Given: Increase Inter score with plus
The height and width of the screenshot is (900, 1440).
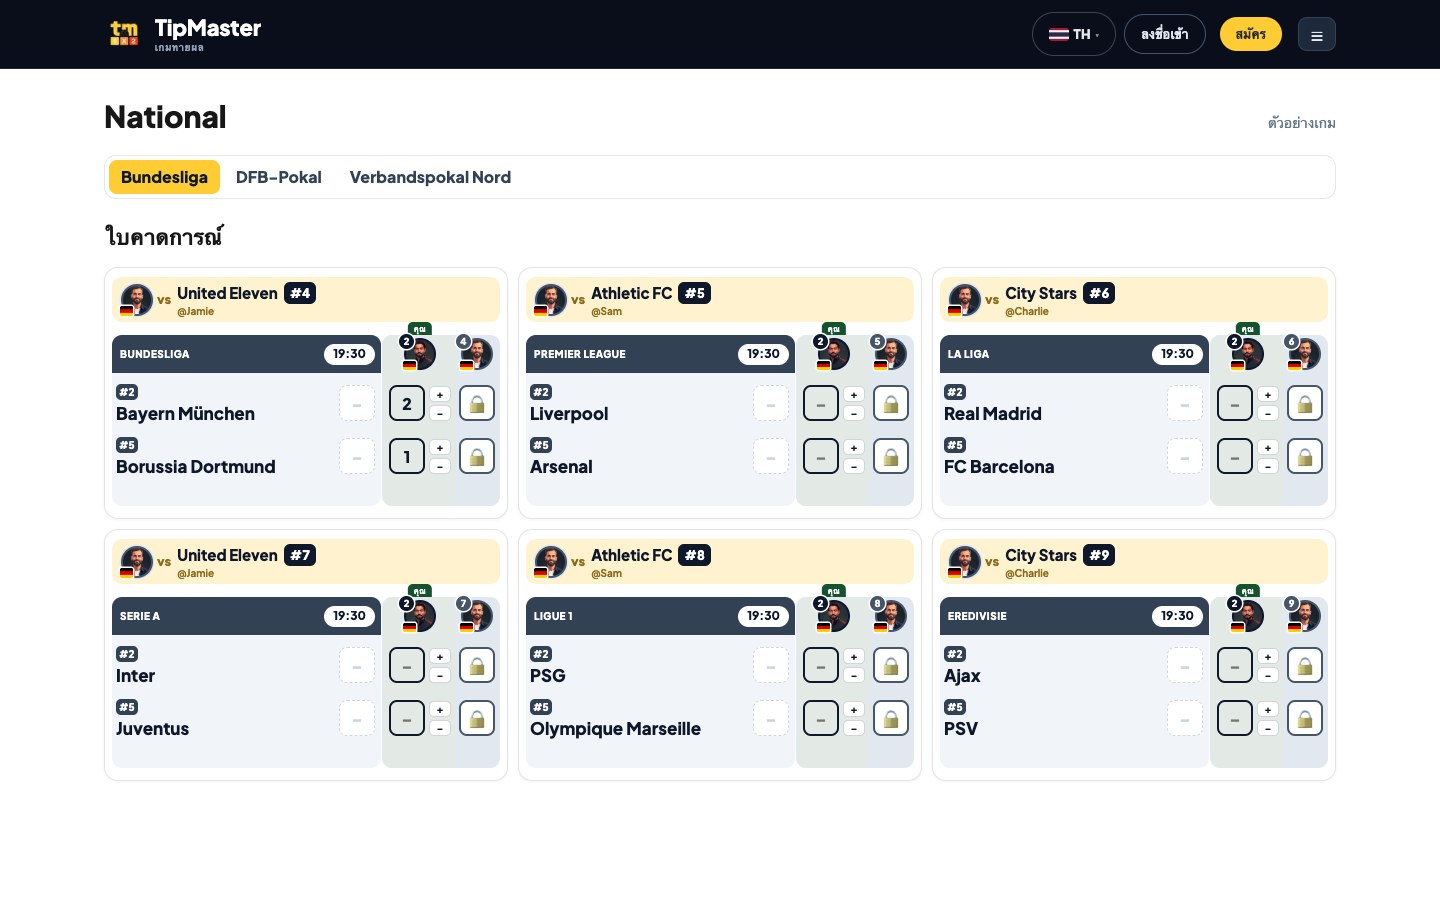Looking at the screenshot, I should click(440, 657).
